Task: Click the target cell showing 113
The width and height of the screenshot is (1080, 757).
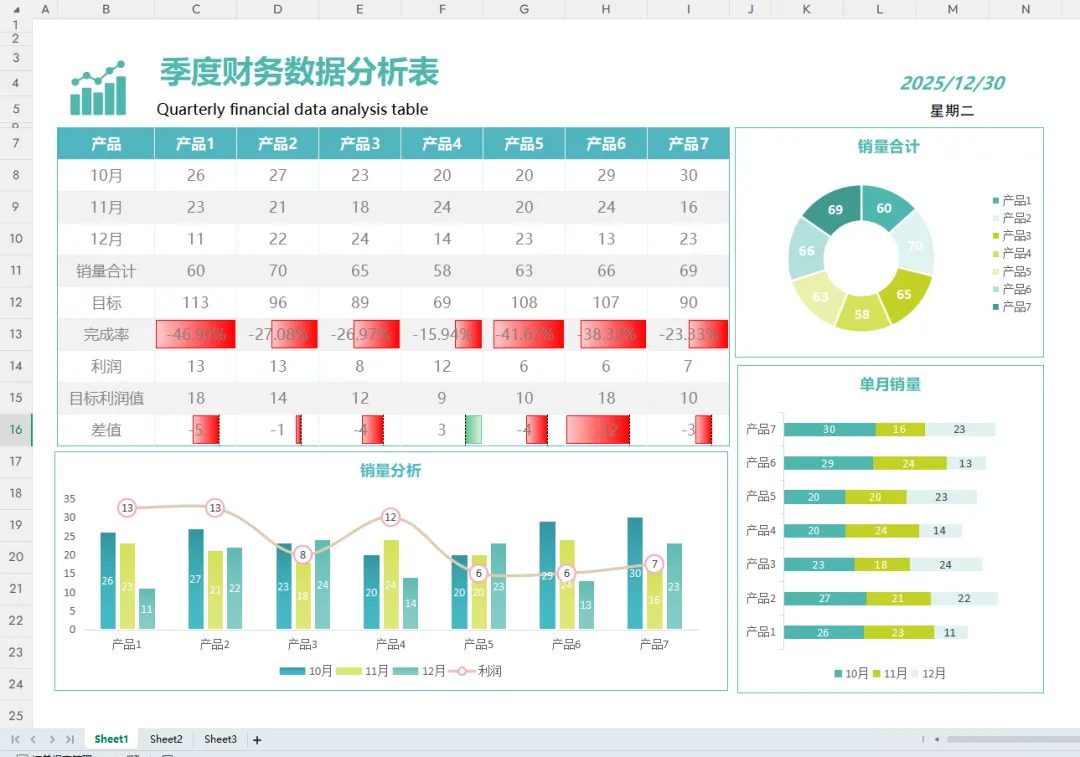Action: 196,302
